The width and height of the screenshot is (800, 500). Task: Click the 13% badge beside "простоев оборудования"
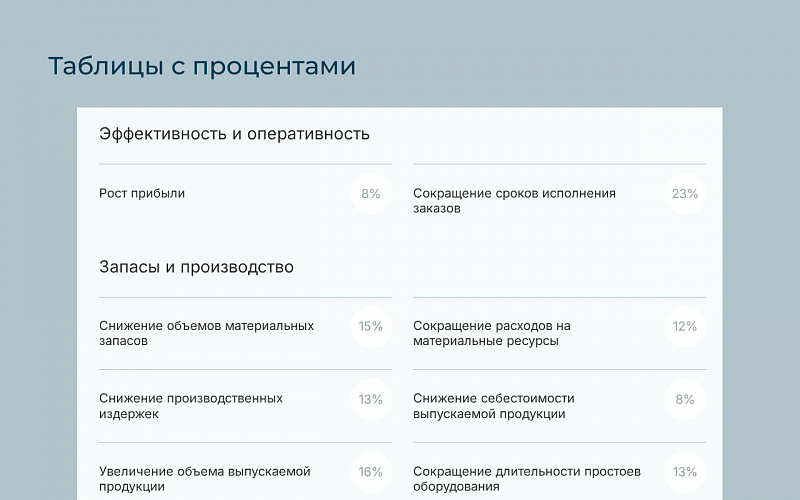[685, 472]
